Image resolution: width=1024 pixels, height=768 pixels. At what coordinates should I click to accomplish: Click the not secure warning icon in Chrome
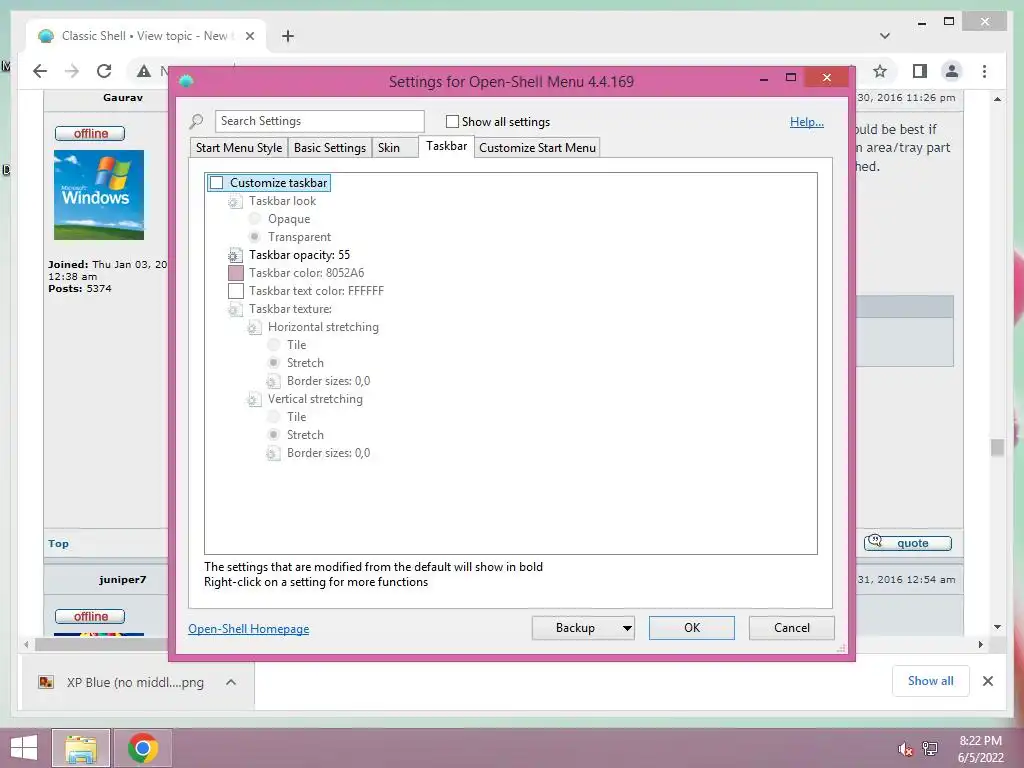coord(144,71)
